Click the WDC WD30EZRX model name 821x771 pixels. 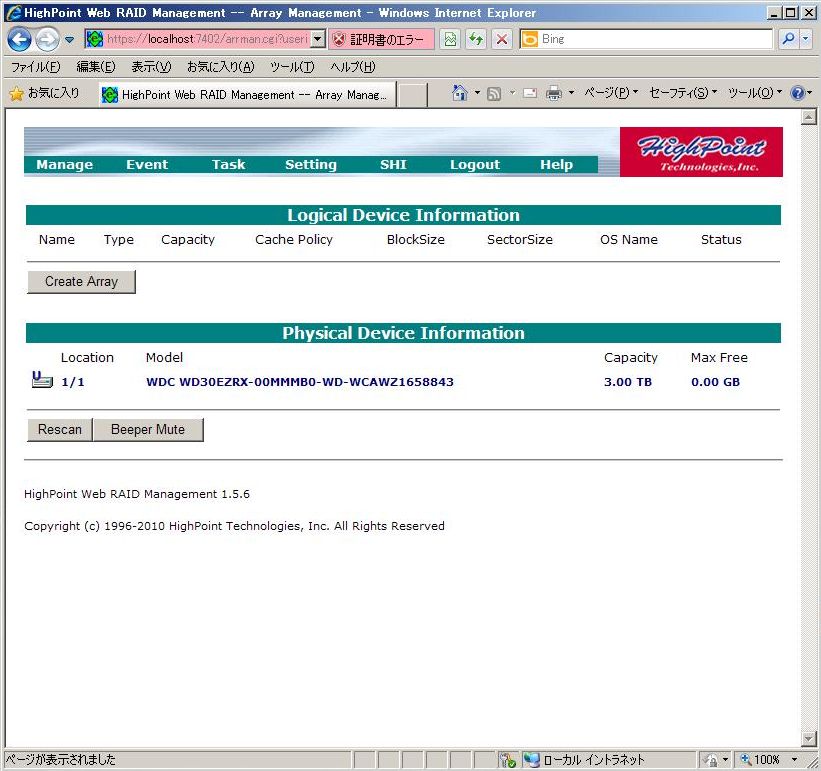(300, 382)
